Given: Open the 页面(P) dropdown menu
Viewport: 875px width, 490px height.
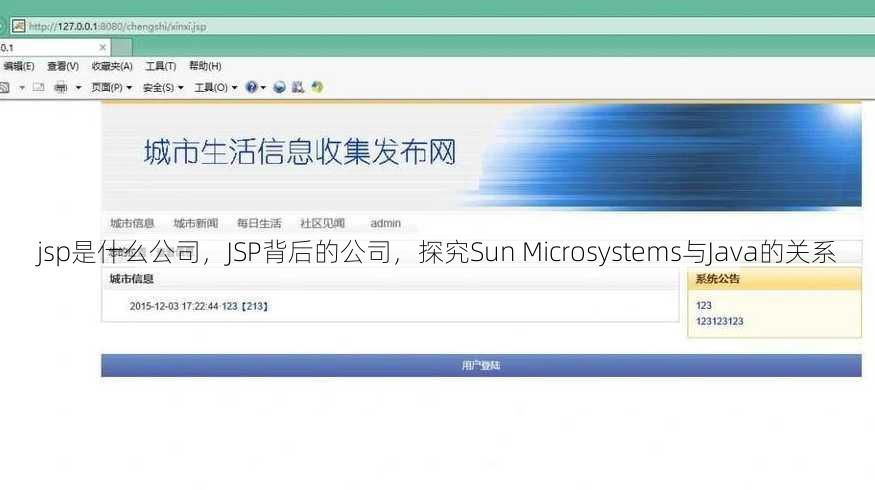Looking at the screenshot, I should click(112, 88).
